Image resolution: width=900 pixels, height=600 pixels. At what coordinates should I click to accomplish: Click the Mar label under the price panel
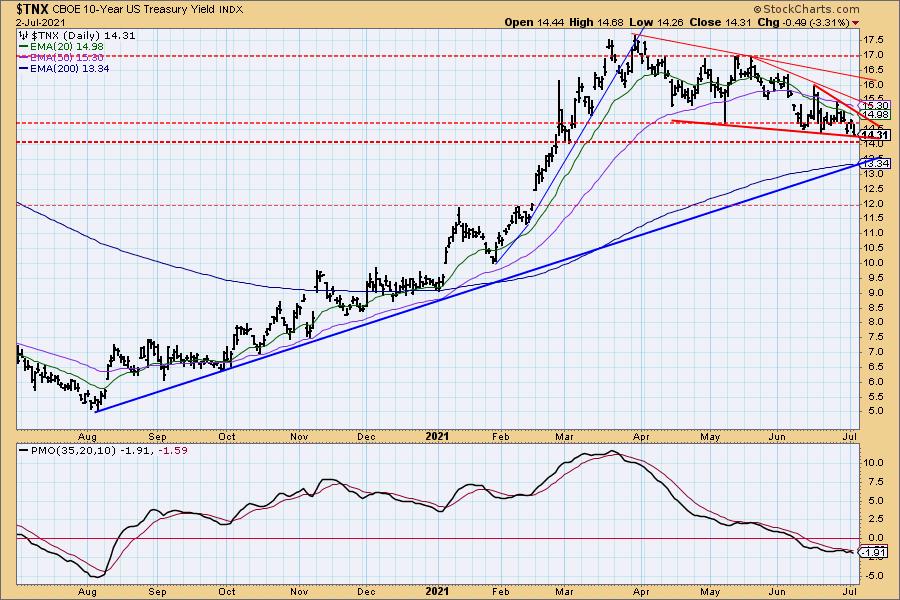[564, 436]
